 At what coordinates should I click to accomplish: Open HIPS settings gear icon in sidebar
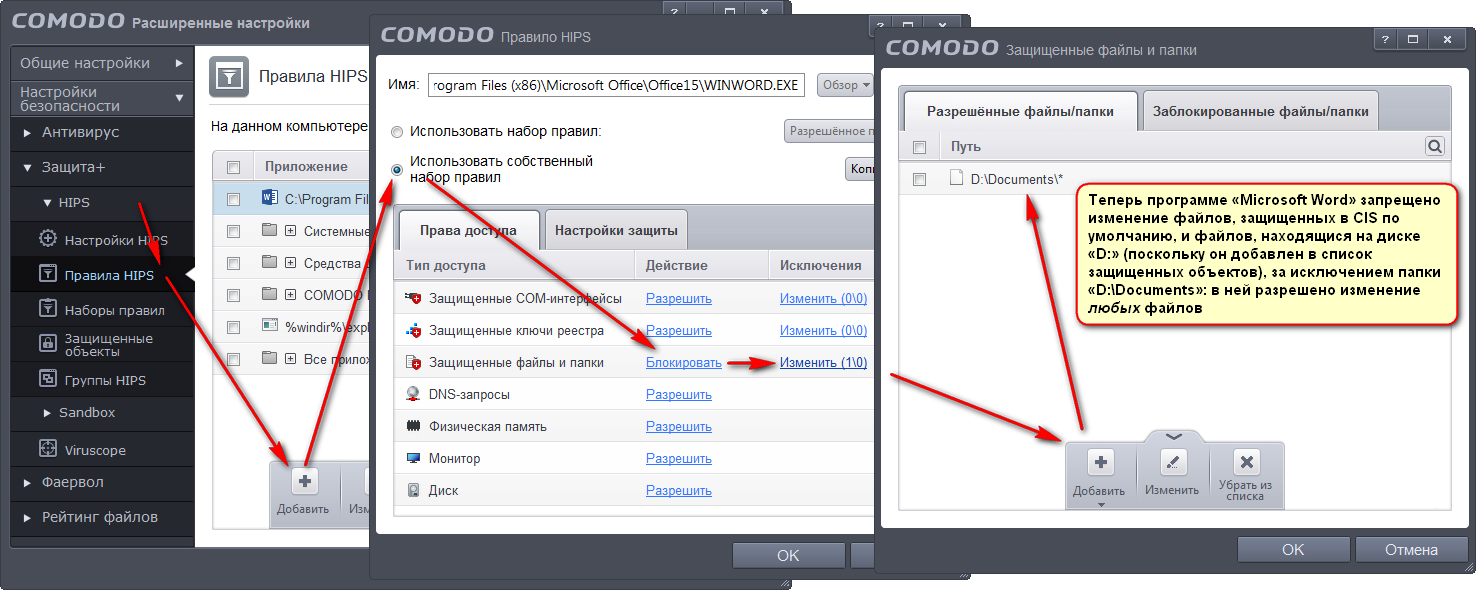pyautogui.click(x=47, y=239)
